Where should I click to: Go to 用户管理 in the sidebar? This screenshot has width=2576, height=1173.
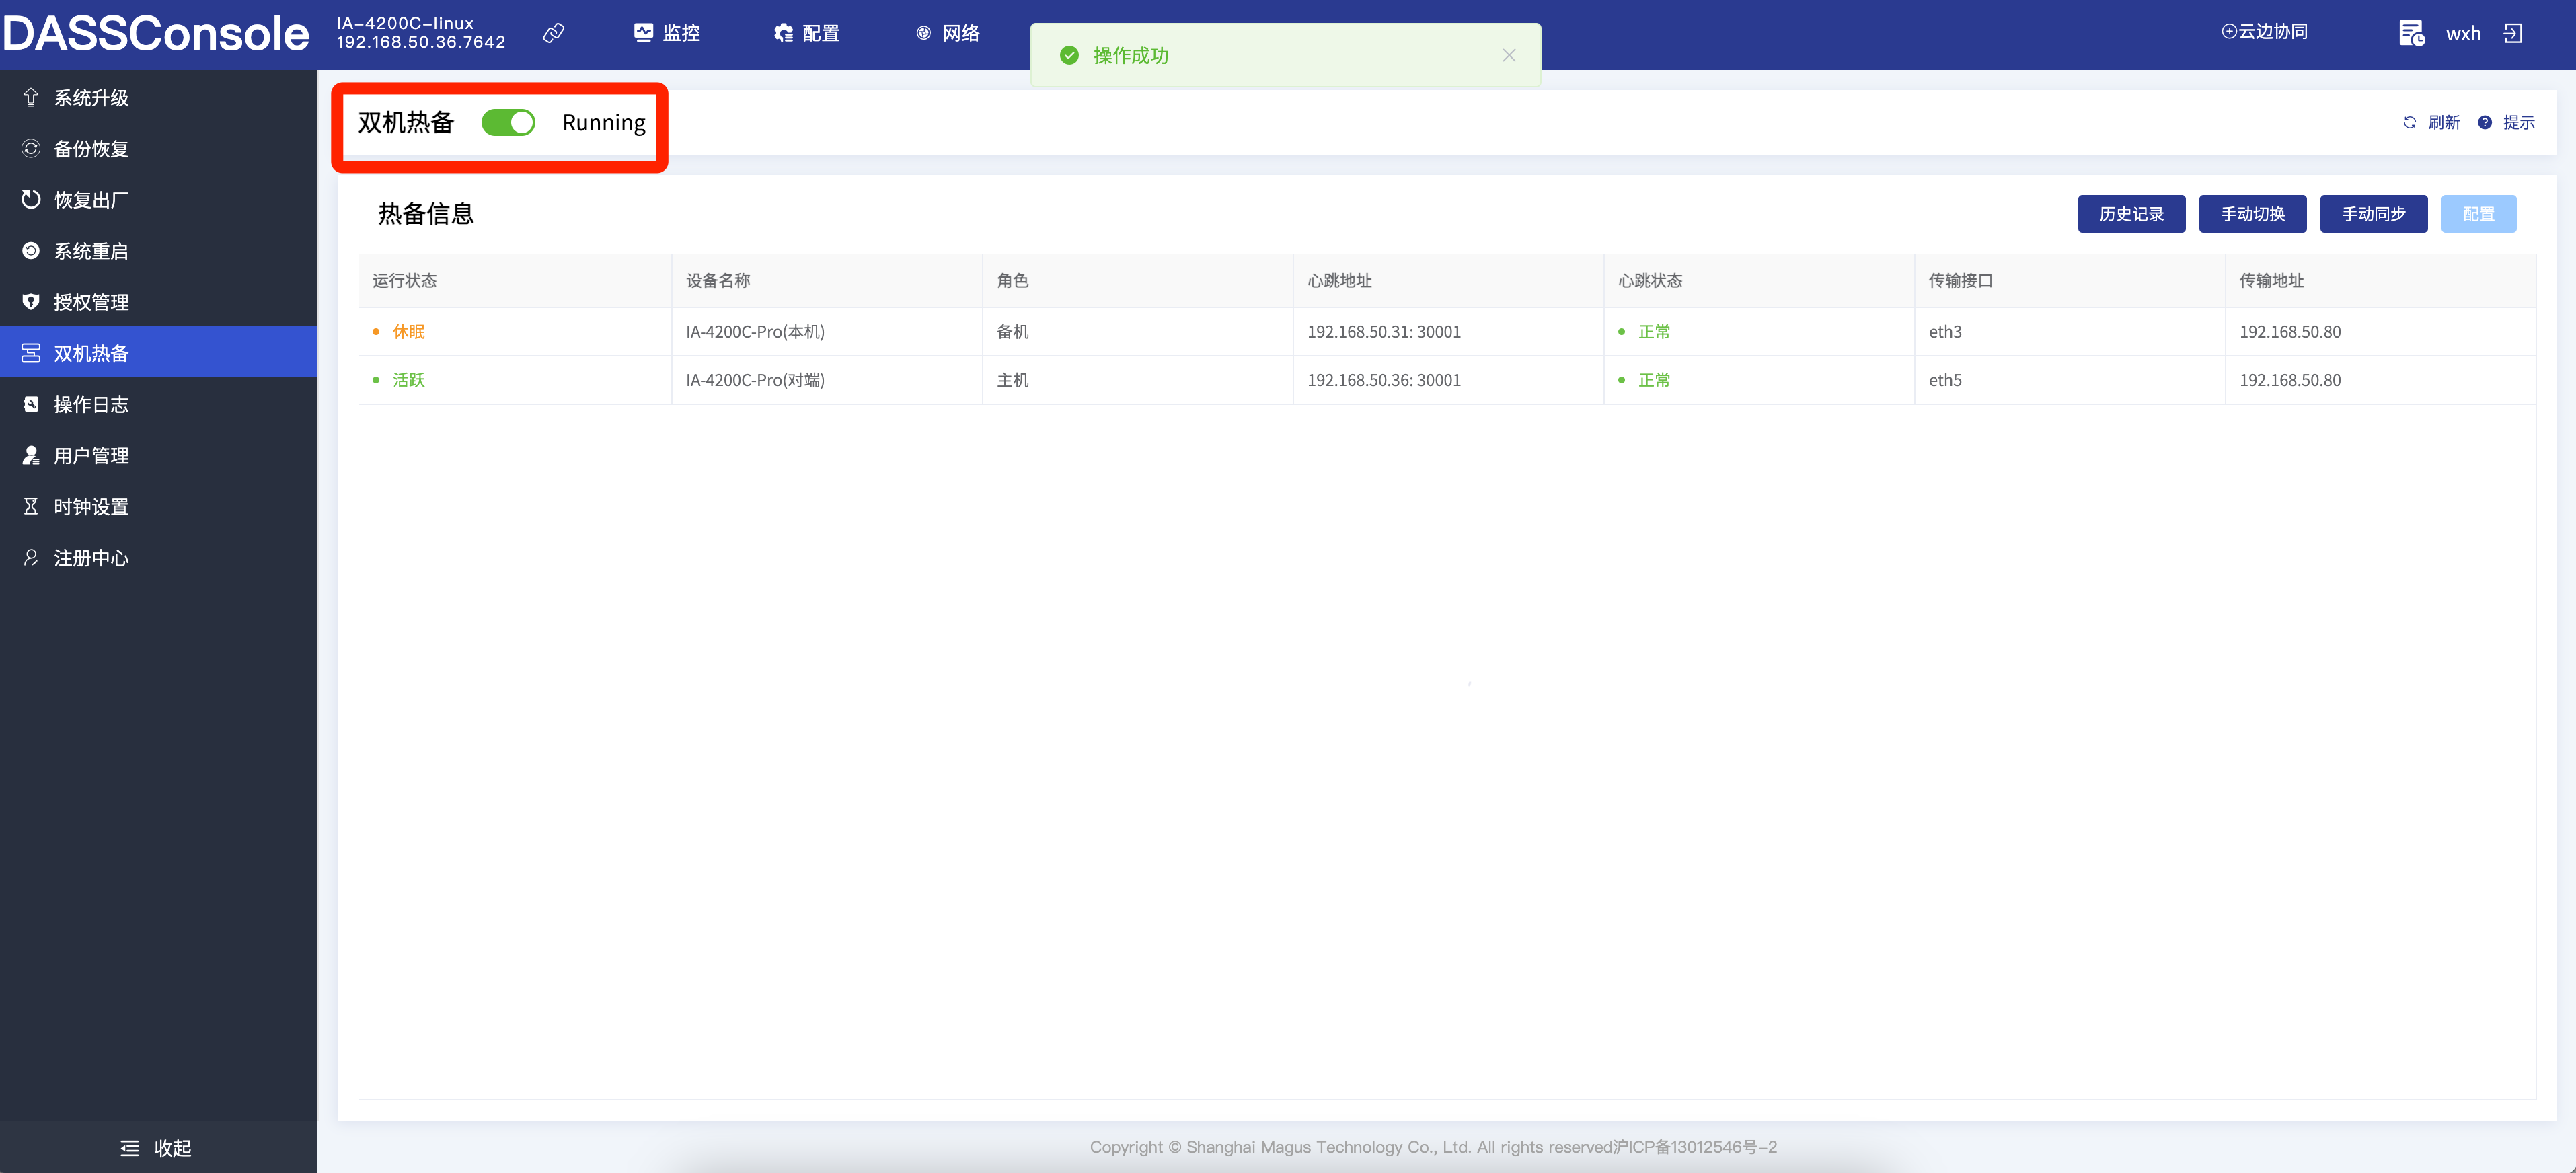click(158, 454)
